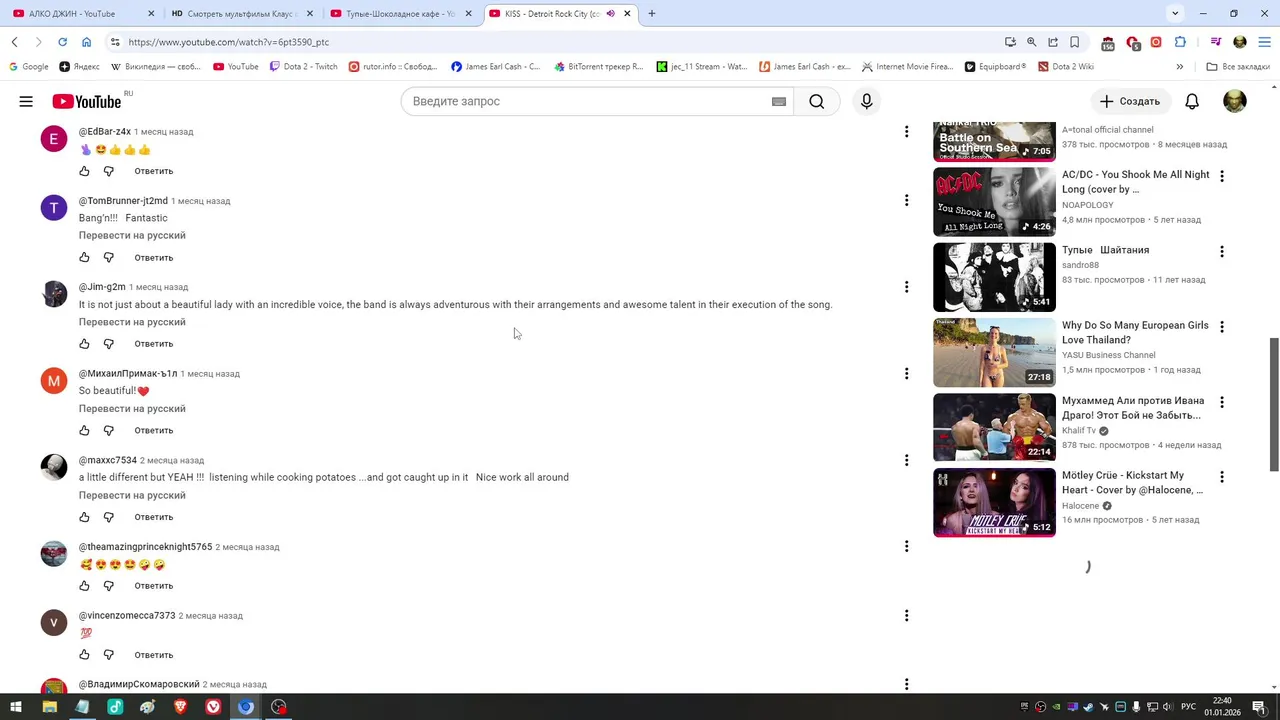Translate @Jim-g2m comment to Russian
Screen dimensions: 1280x720
(132, 322)
